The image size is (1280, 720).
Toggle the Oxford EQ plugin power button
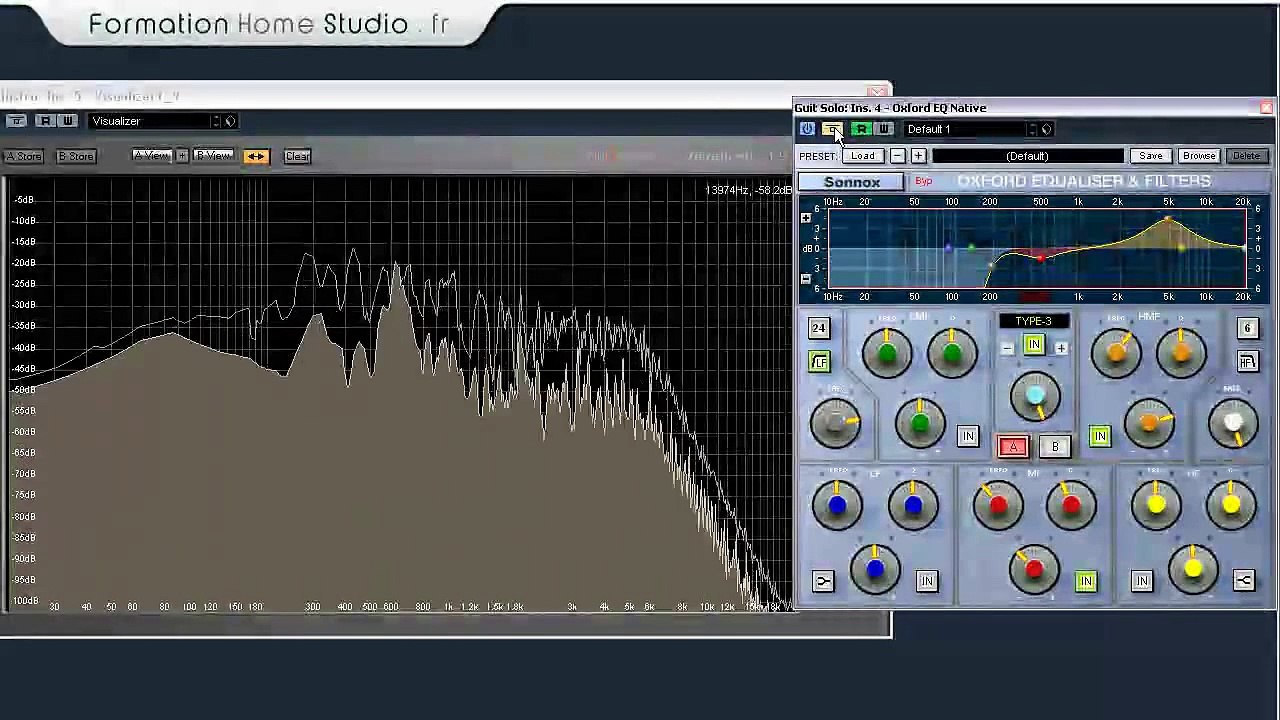(x=807, y=129)
